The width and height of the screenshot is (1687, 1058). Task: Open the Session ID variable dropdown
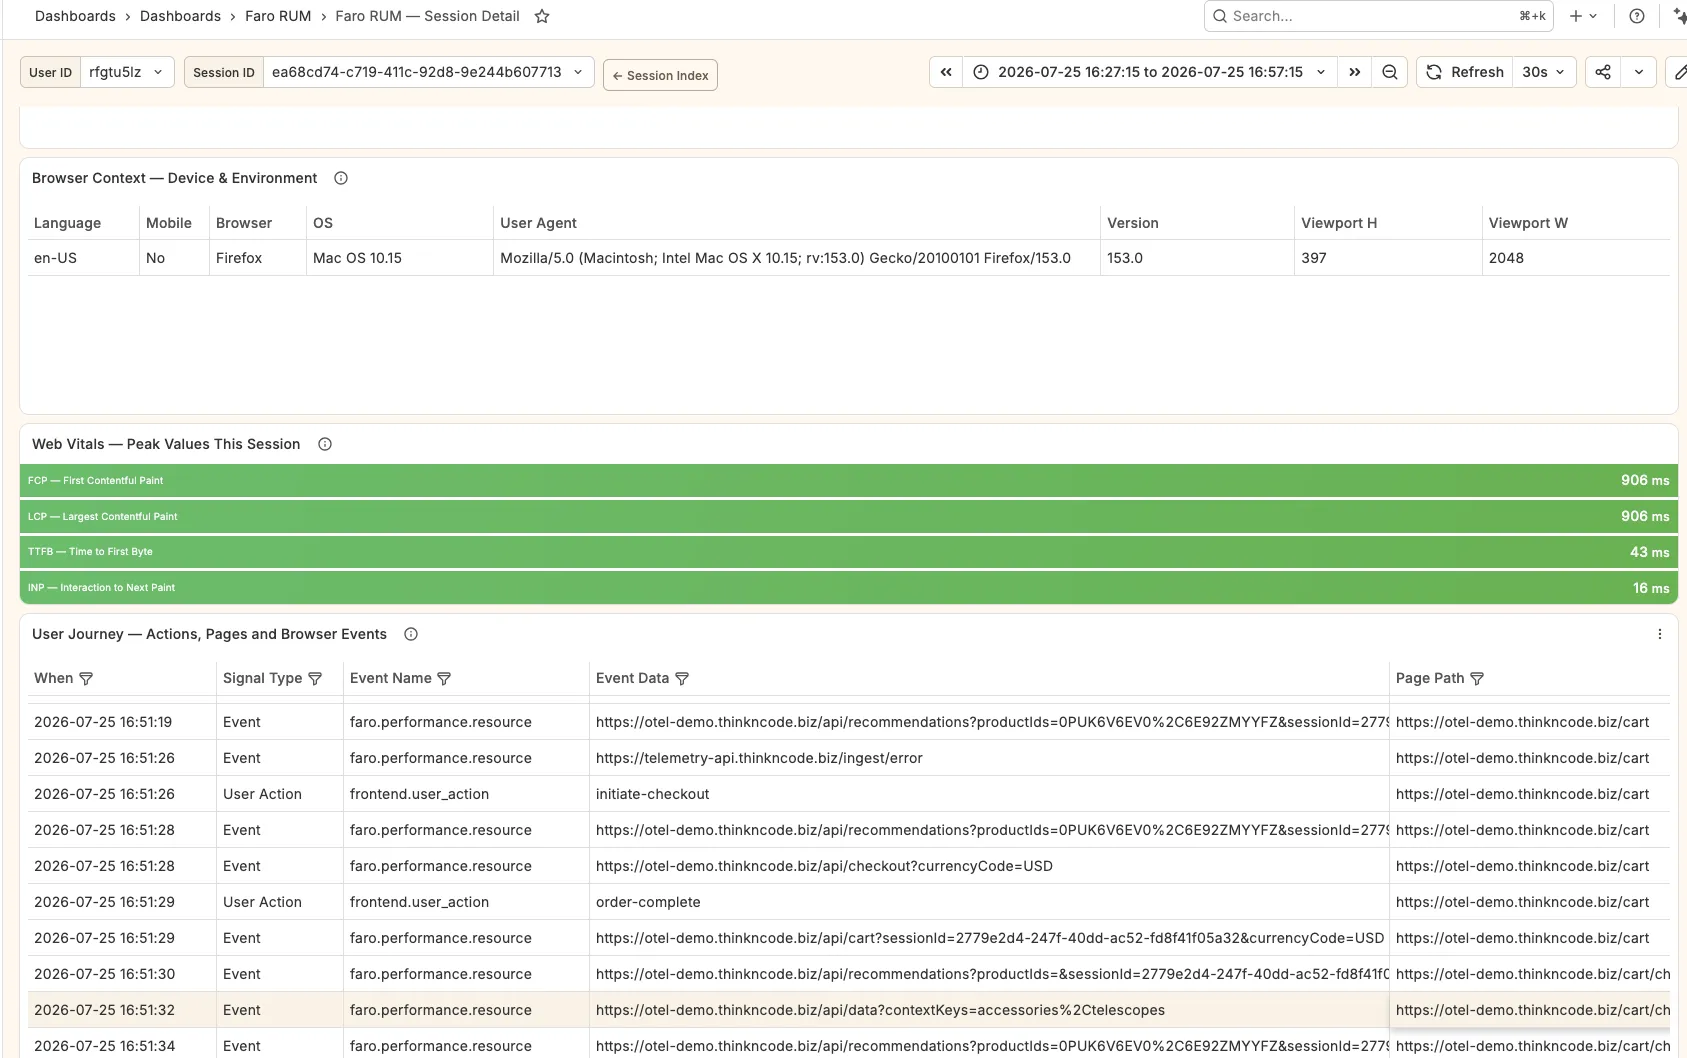click(x=429, y=72)
